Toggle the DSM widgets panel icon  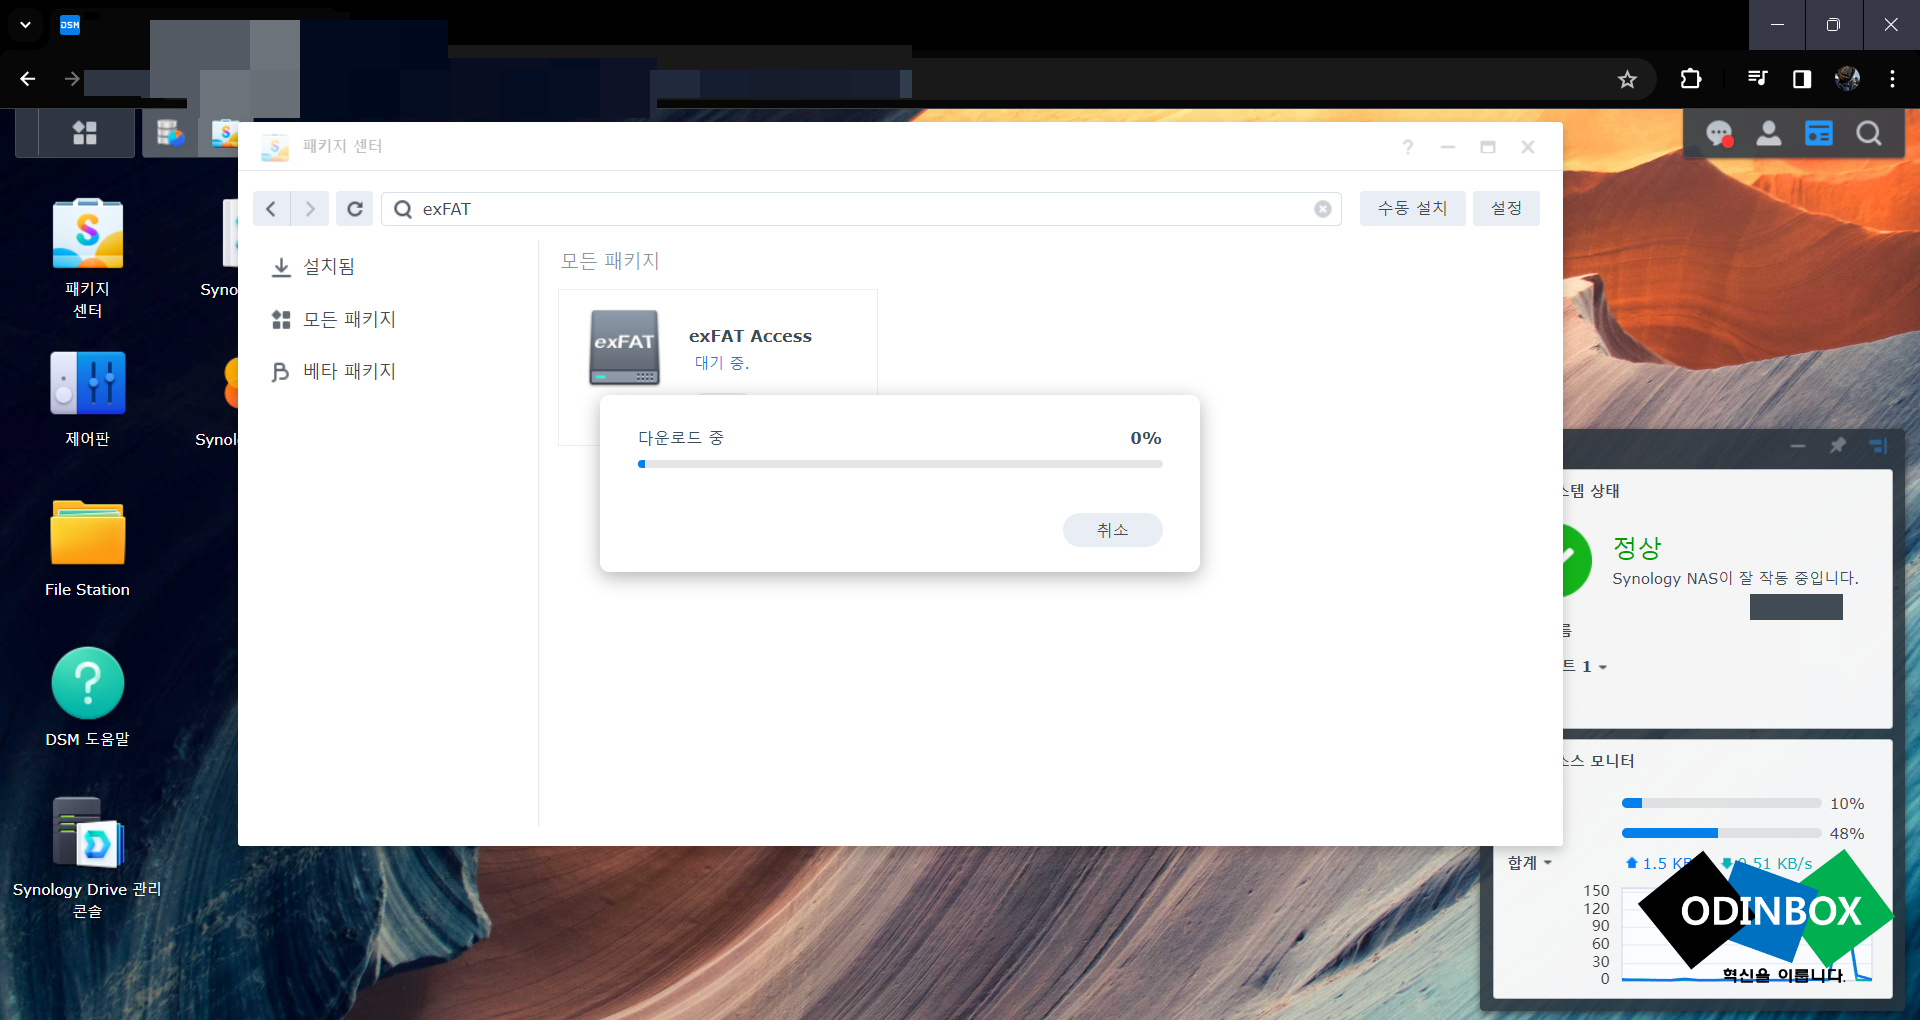[1819, 134]
